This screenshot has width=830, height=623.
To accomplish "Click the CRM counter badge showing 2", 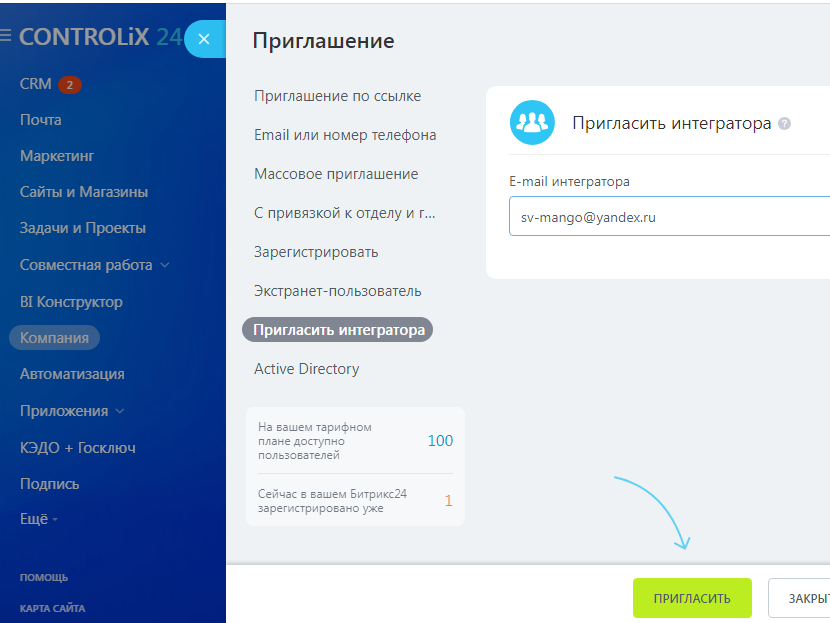I will tap(70, 85).
